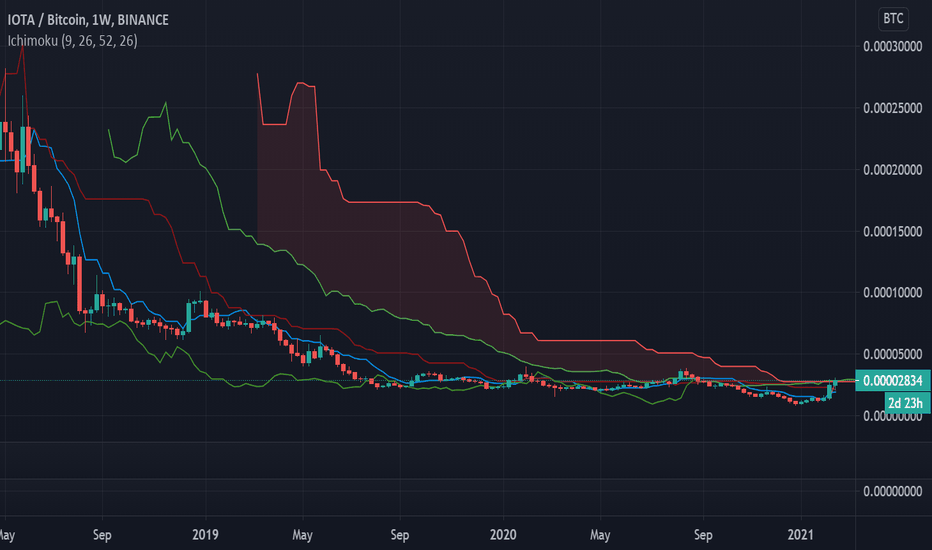
Task: Click the 0.00000000 lower pane axis label
Action: [x=893, y=491]
